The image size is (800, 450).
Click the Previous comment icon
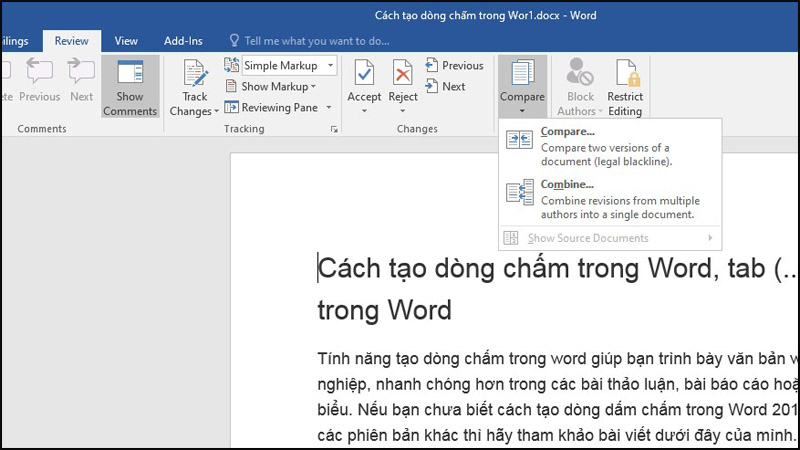39,72
